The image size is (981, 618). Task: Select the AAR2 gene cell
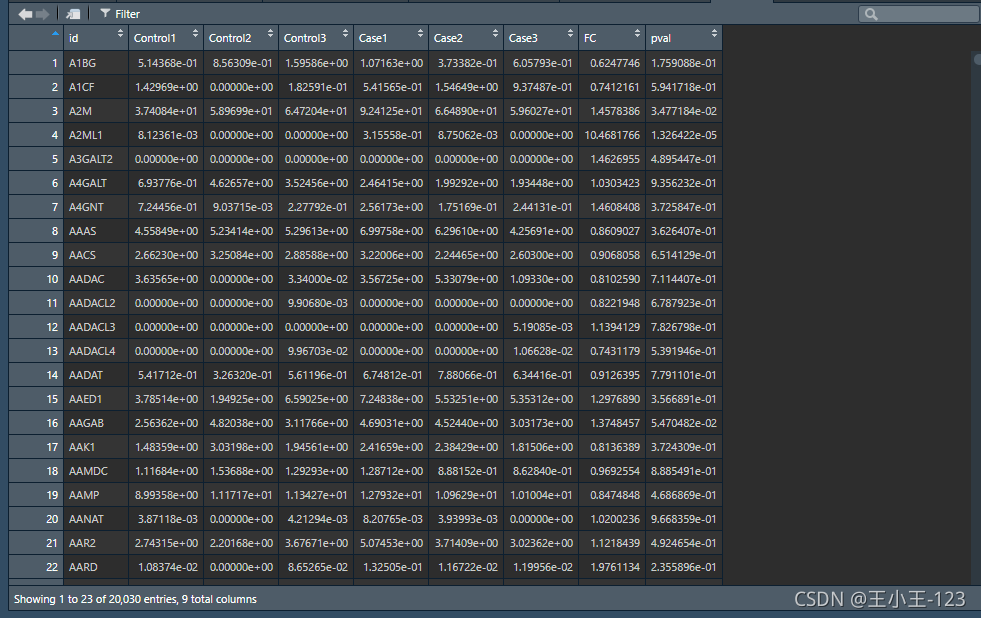[96, 543]
